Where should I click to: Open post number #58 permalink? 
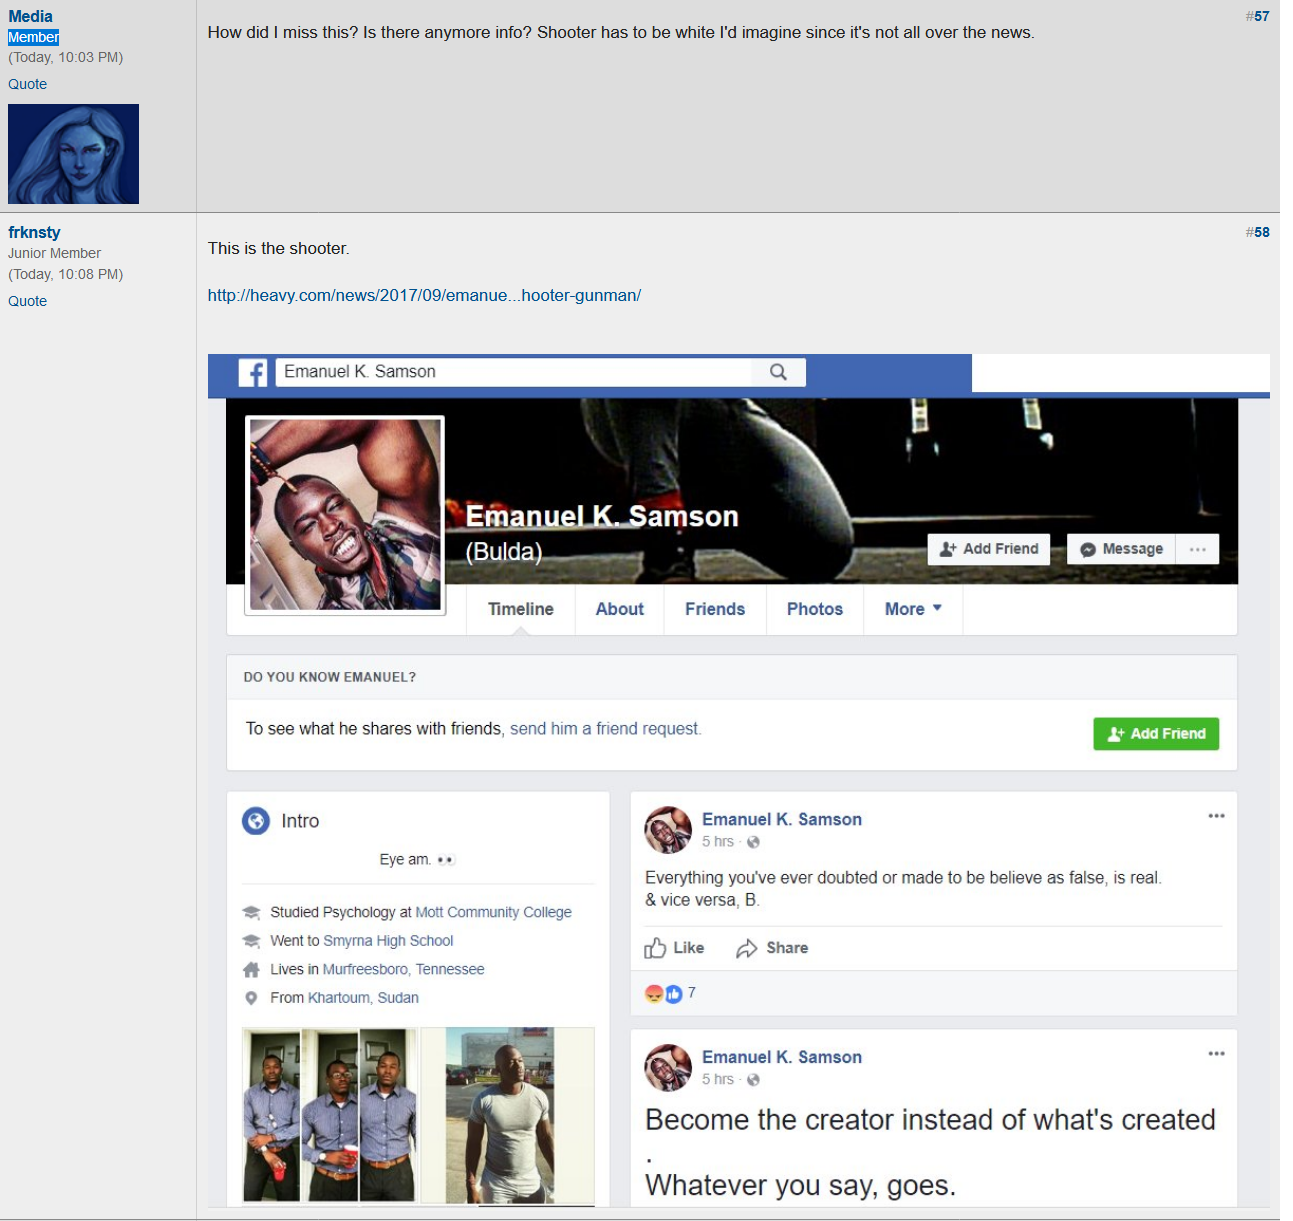tap(1258, 232)
